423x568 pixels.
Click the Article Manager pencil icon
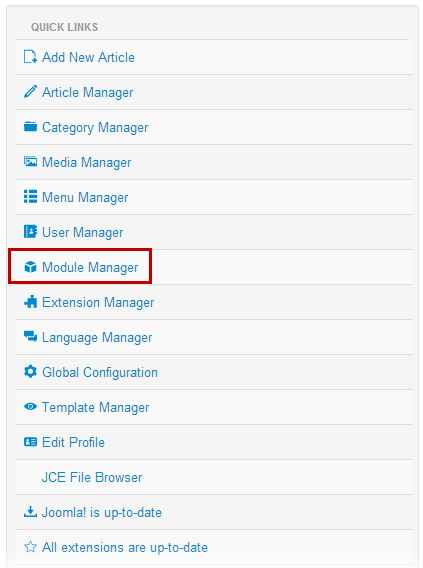coord(30,92)
